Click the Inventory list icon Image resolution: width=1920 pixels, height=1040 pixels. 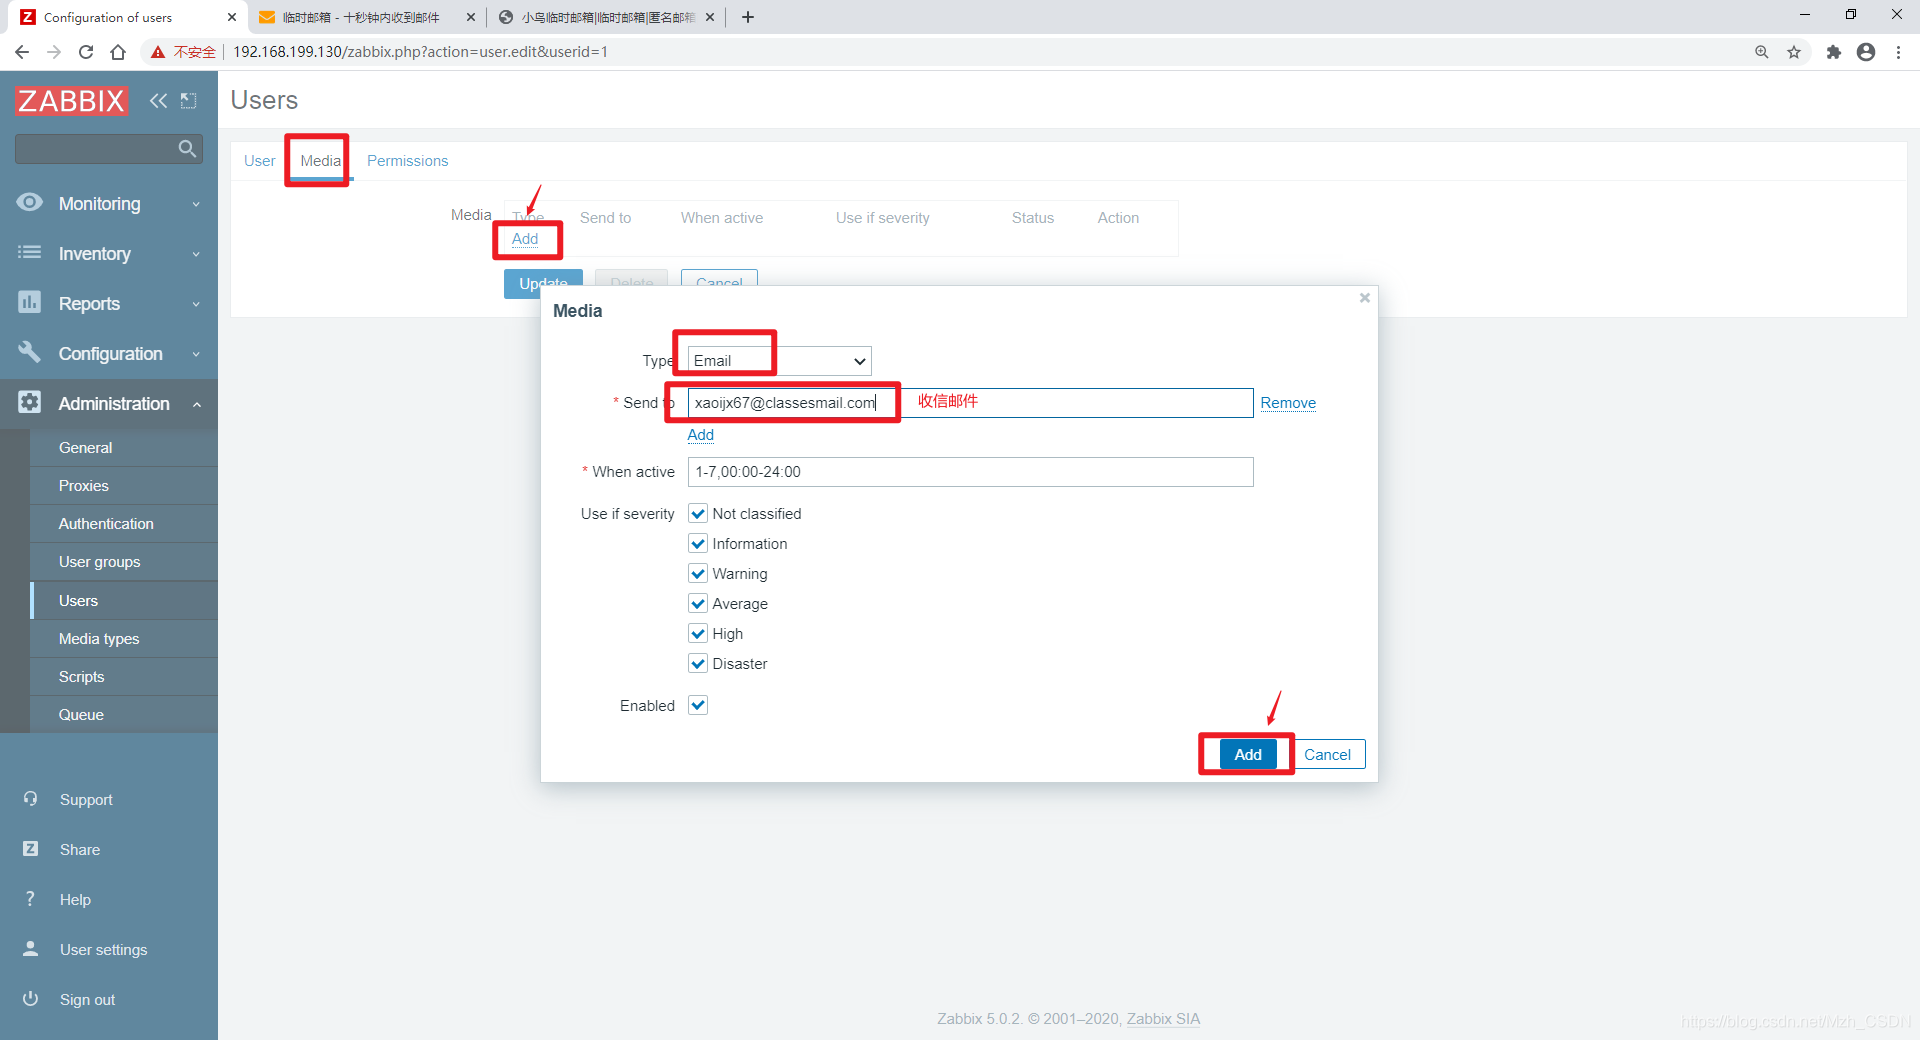(x=30, y=252)
